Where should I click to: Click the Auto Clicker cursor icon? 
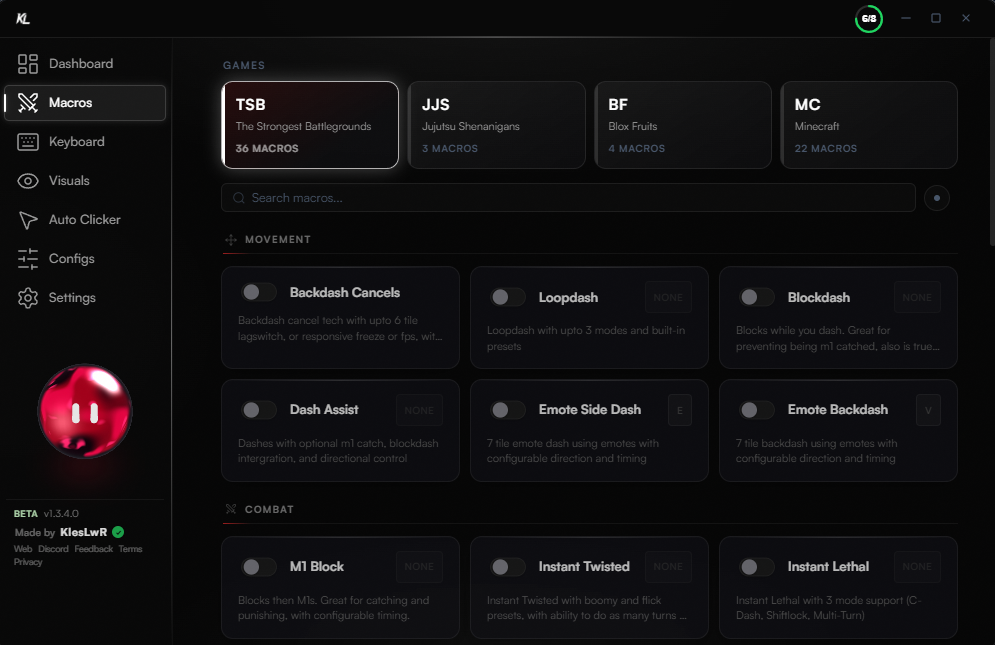(28, 220)
